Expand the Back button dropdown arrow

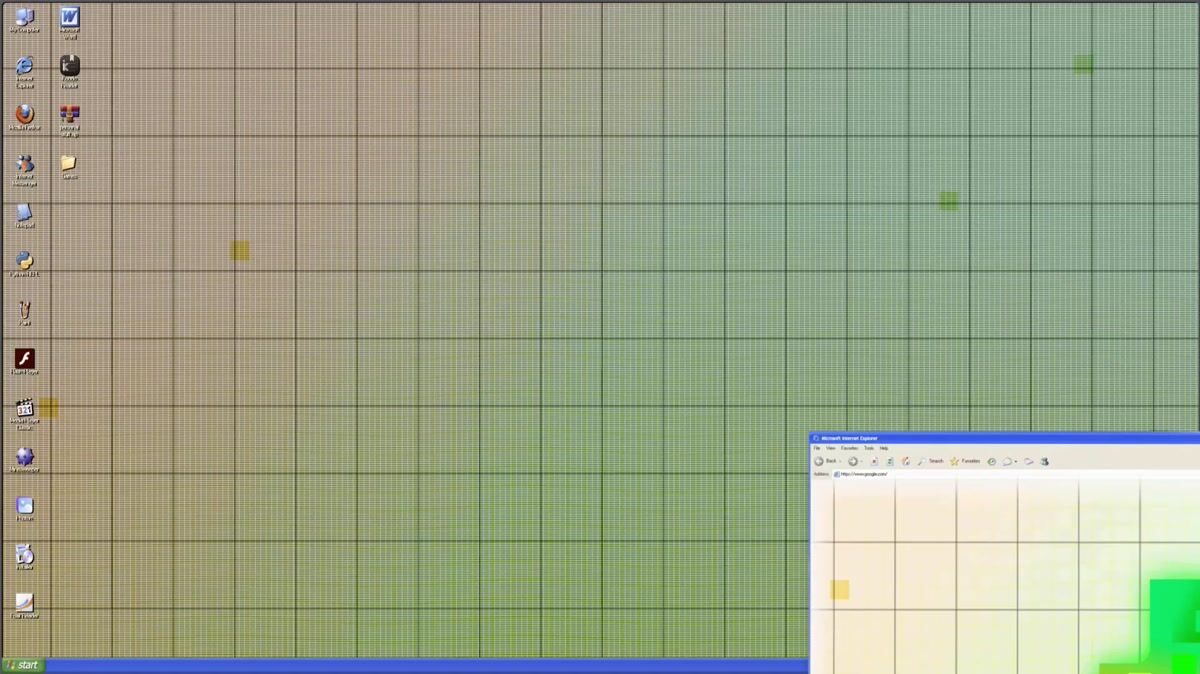pos(841,461)
